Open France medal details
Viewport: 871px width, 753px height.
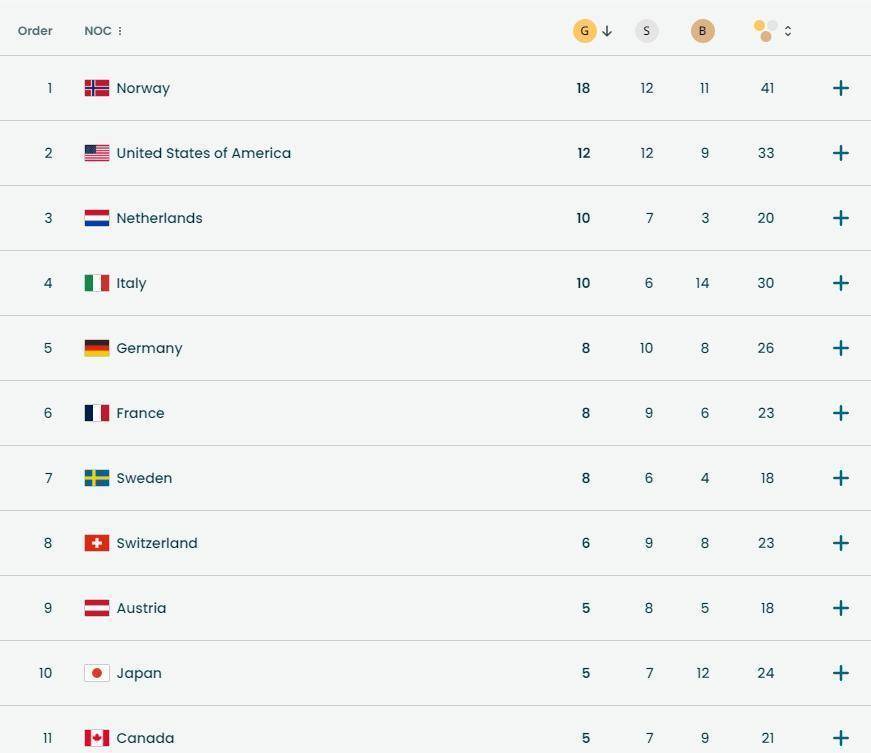[x=841, y=413]
